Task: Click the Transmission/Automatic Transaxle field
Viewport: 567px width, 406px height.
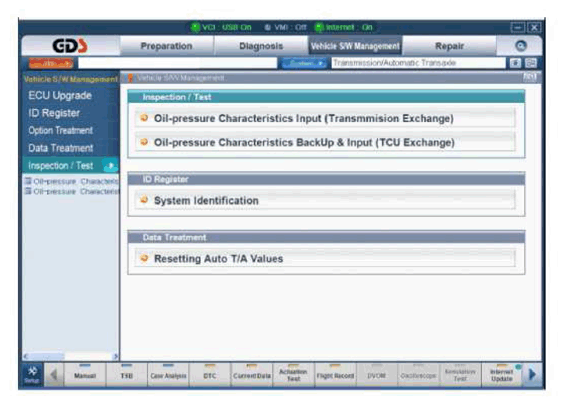Action: (x=418, y=63)
